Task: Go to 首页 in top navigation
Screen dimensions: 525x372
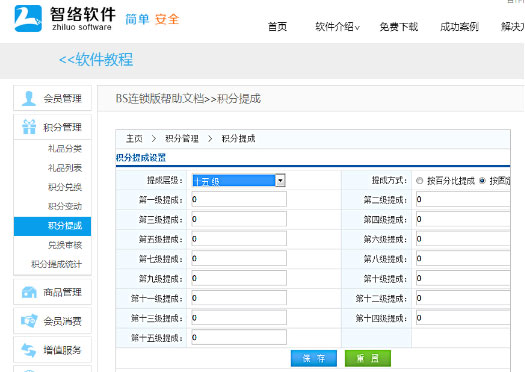Action: [x=278, y=27]
